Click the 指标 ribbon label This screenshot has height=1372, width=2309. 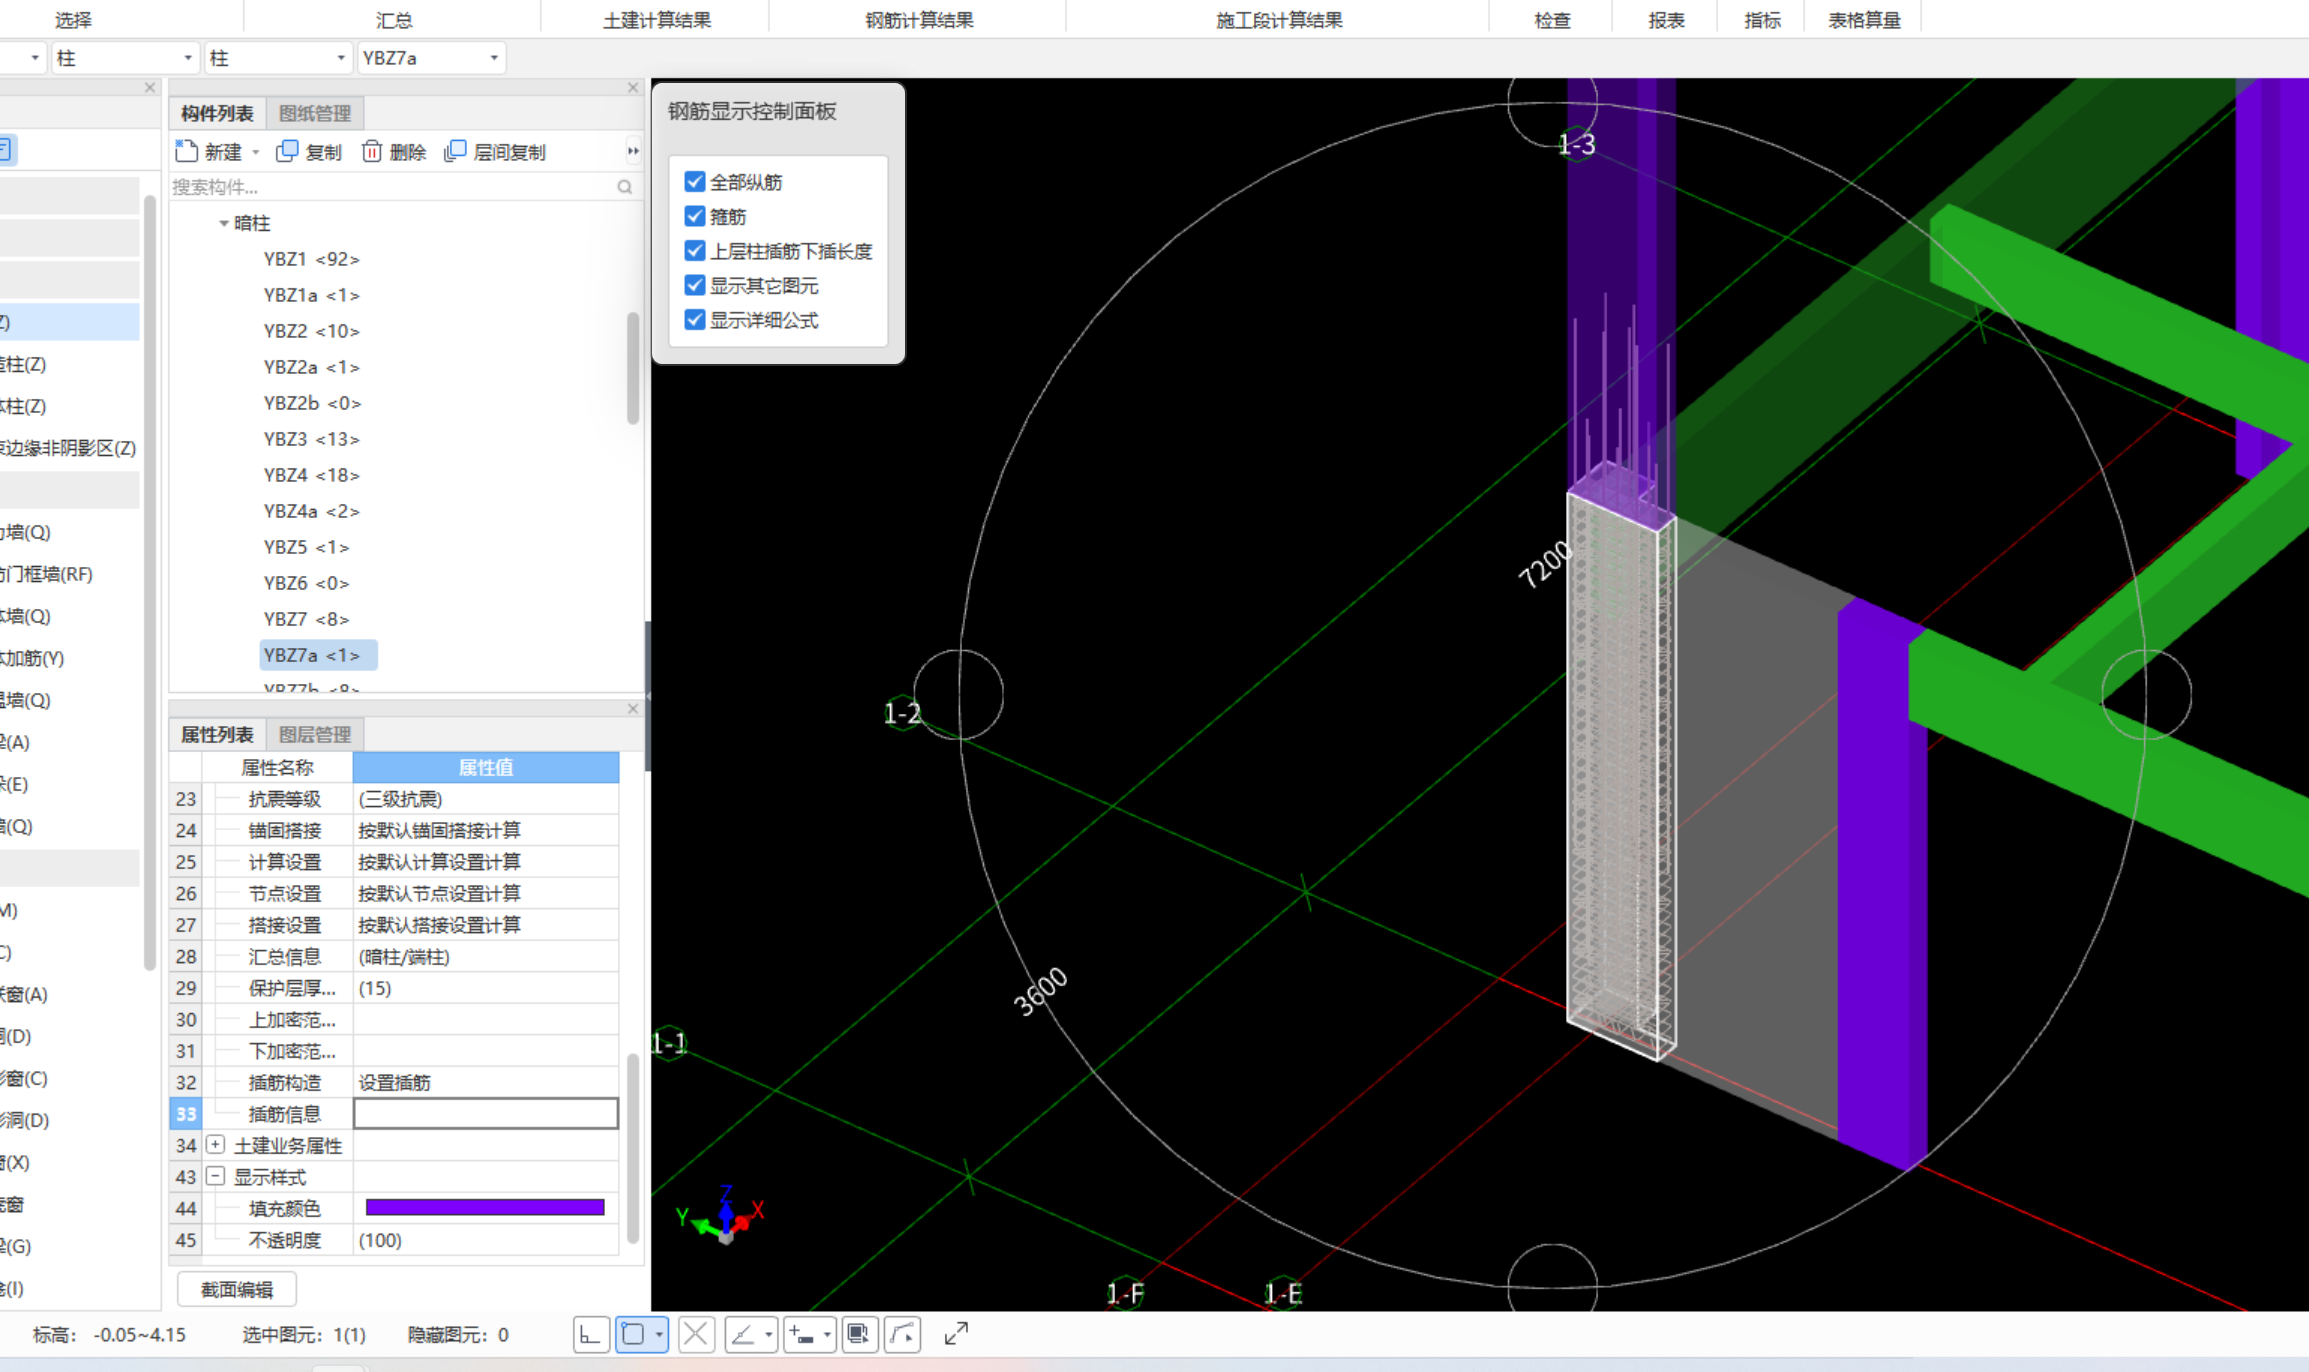click(x=1762, y=20)
